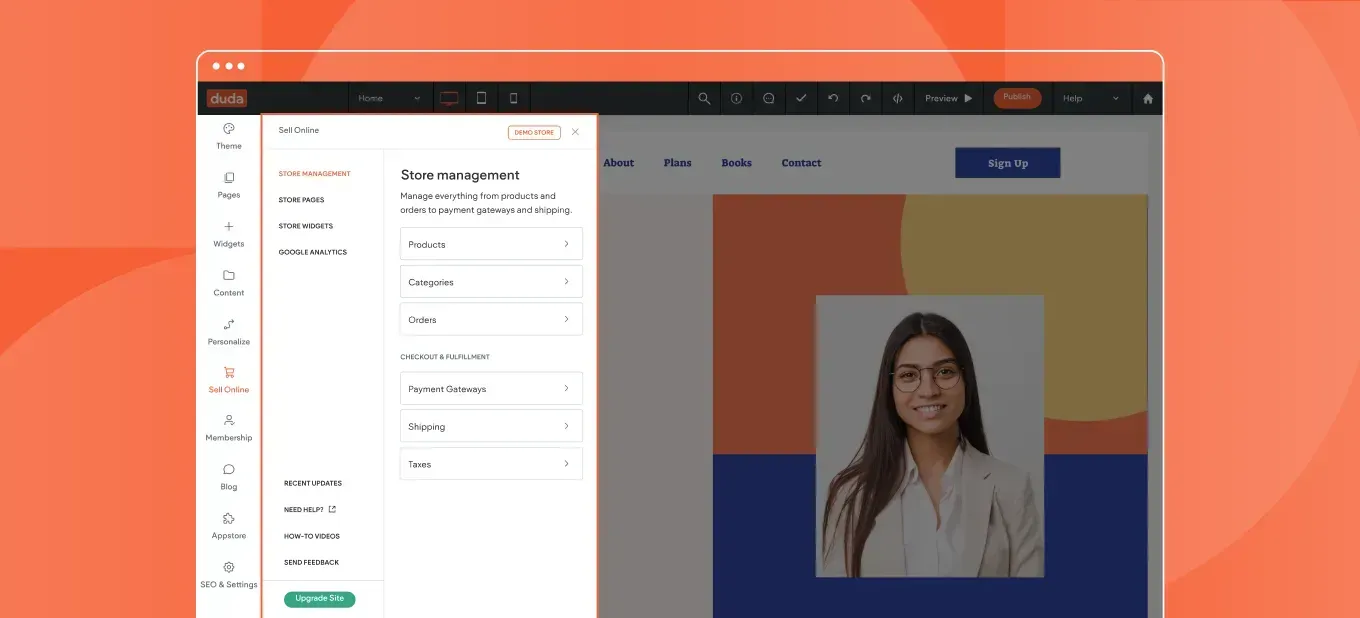
Task: Open the Pages panel
Action: [229, 185]
